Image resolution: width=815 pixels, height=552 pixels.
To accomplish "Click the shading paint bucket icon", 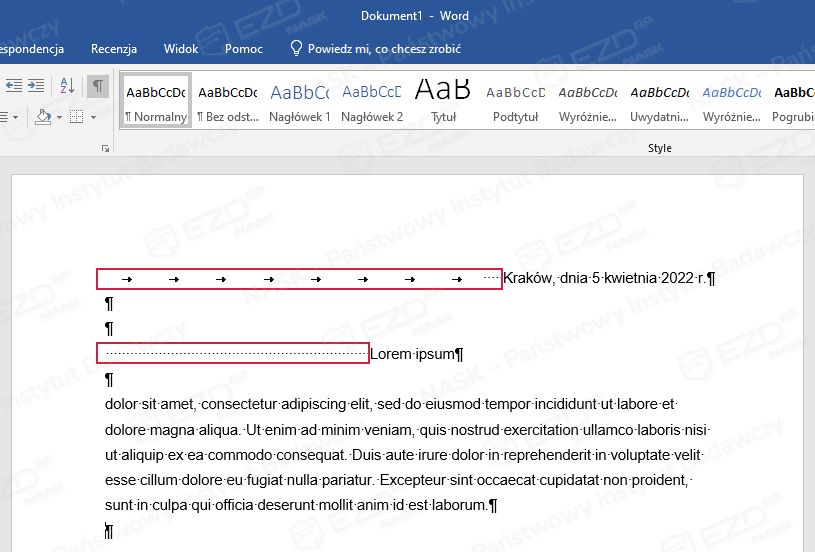I will (43, 117).
